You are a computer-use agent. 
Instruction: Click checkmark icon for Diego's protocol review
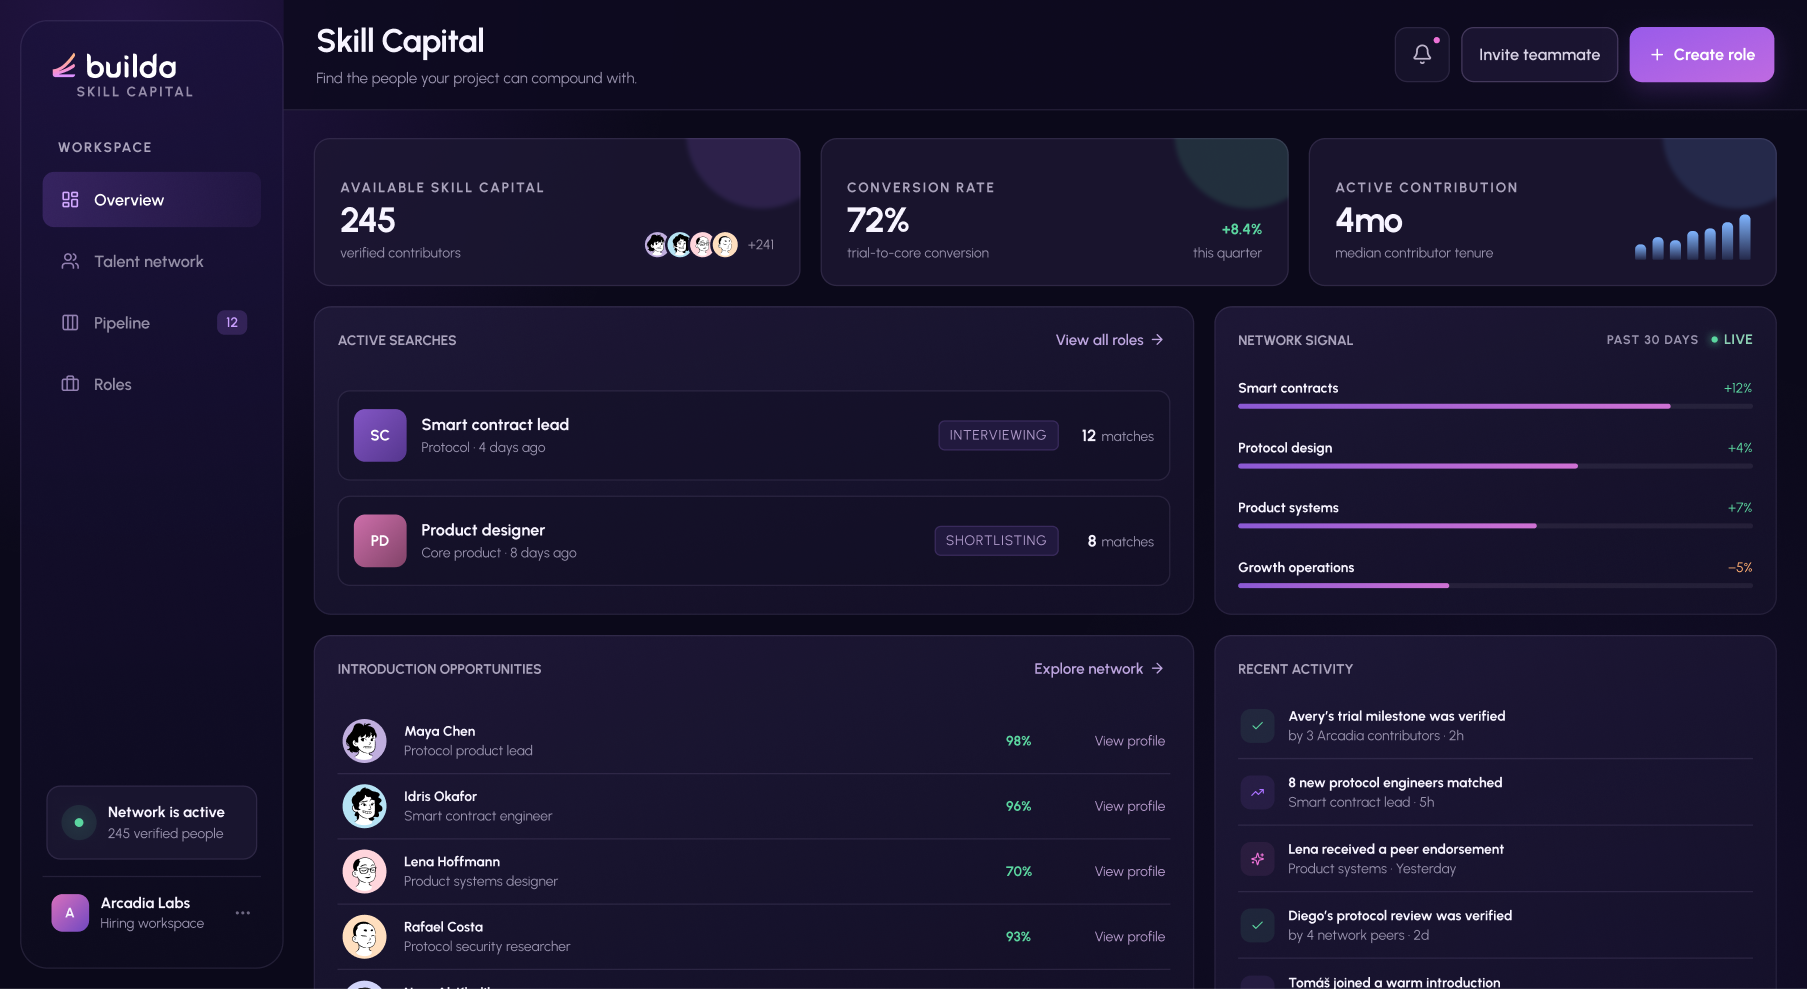tap(1257, 925)
